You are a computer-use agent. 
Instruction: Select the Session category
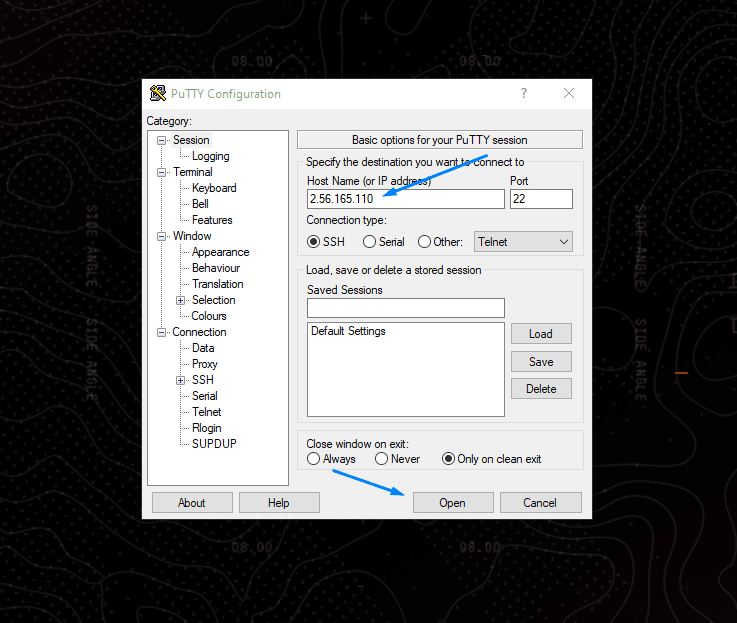(x=191, y=140)
